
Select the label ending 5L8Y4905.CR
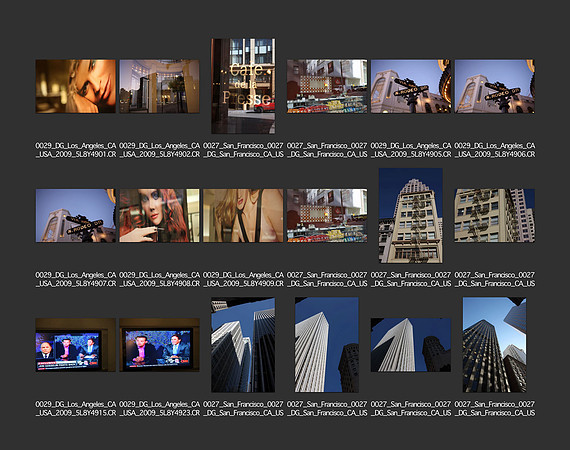tap(411, 150)
